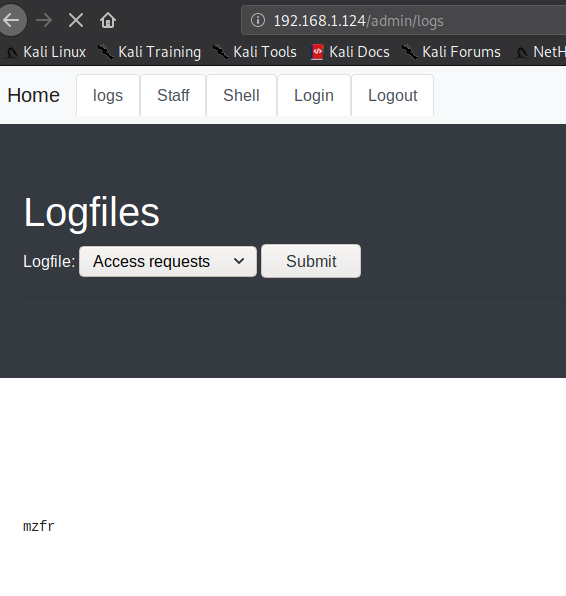
Task: Click the dropdown chevron beside Access requests
Action: [239, 261]
